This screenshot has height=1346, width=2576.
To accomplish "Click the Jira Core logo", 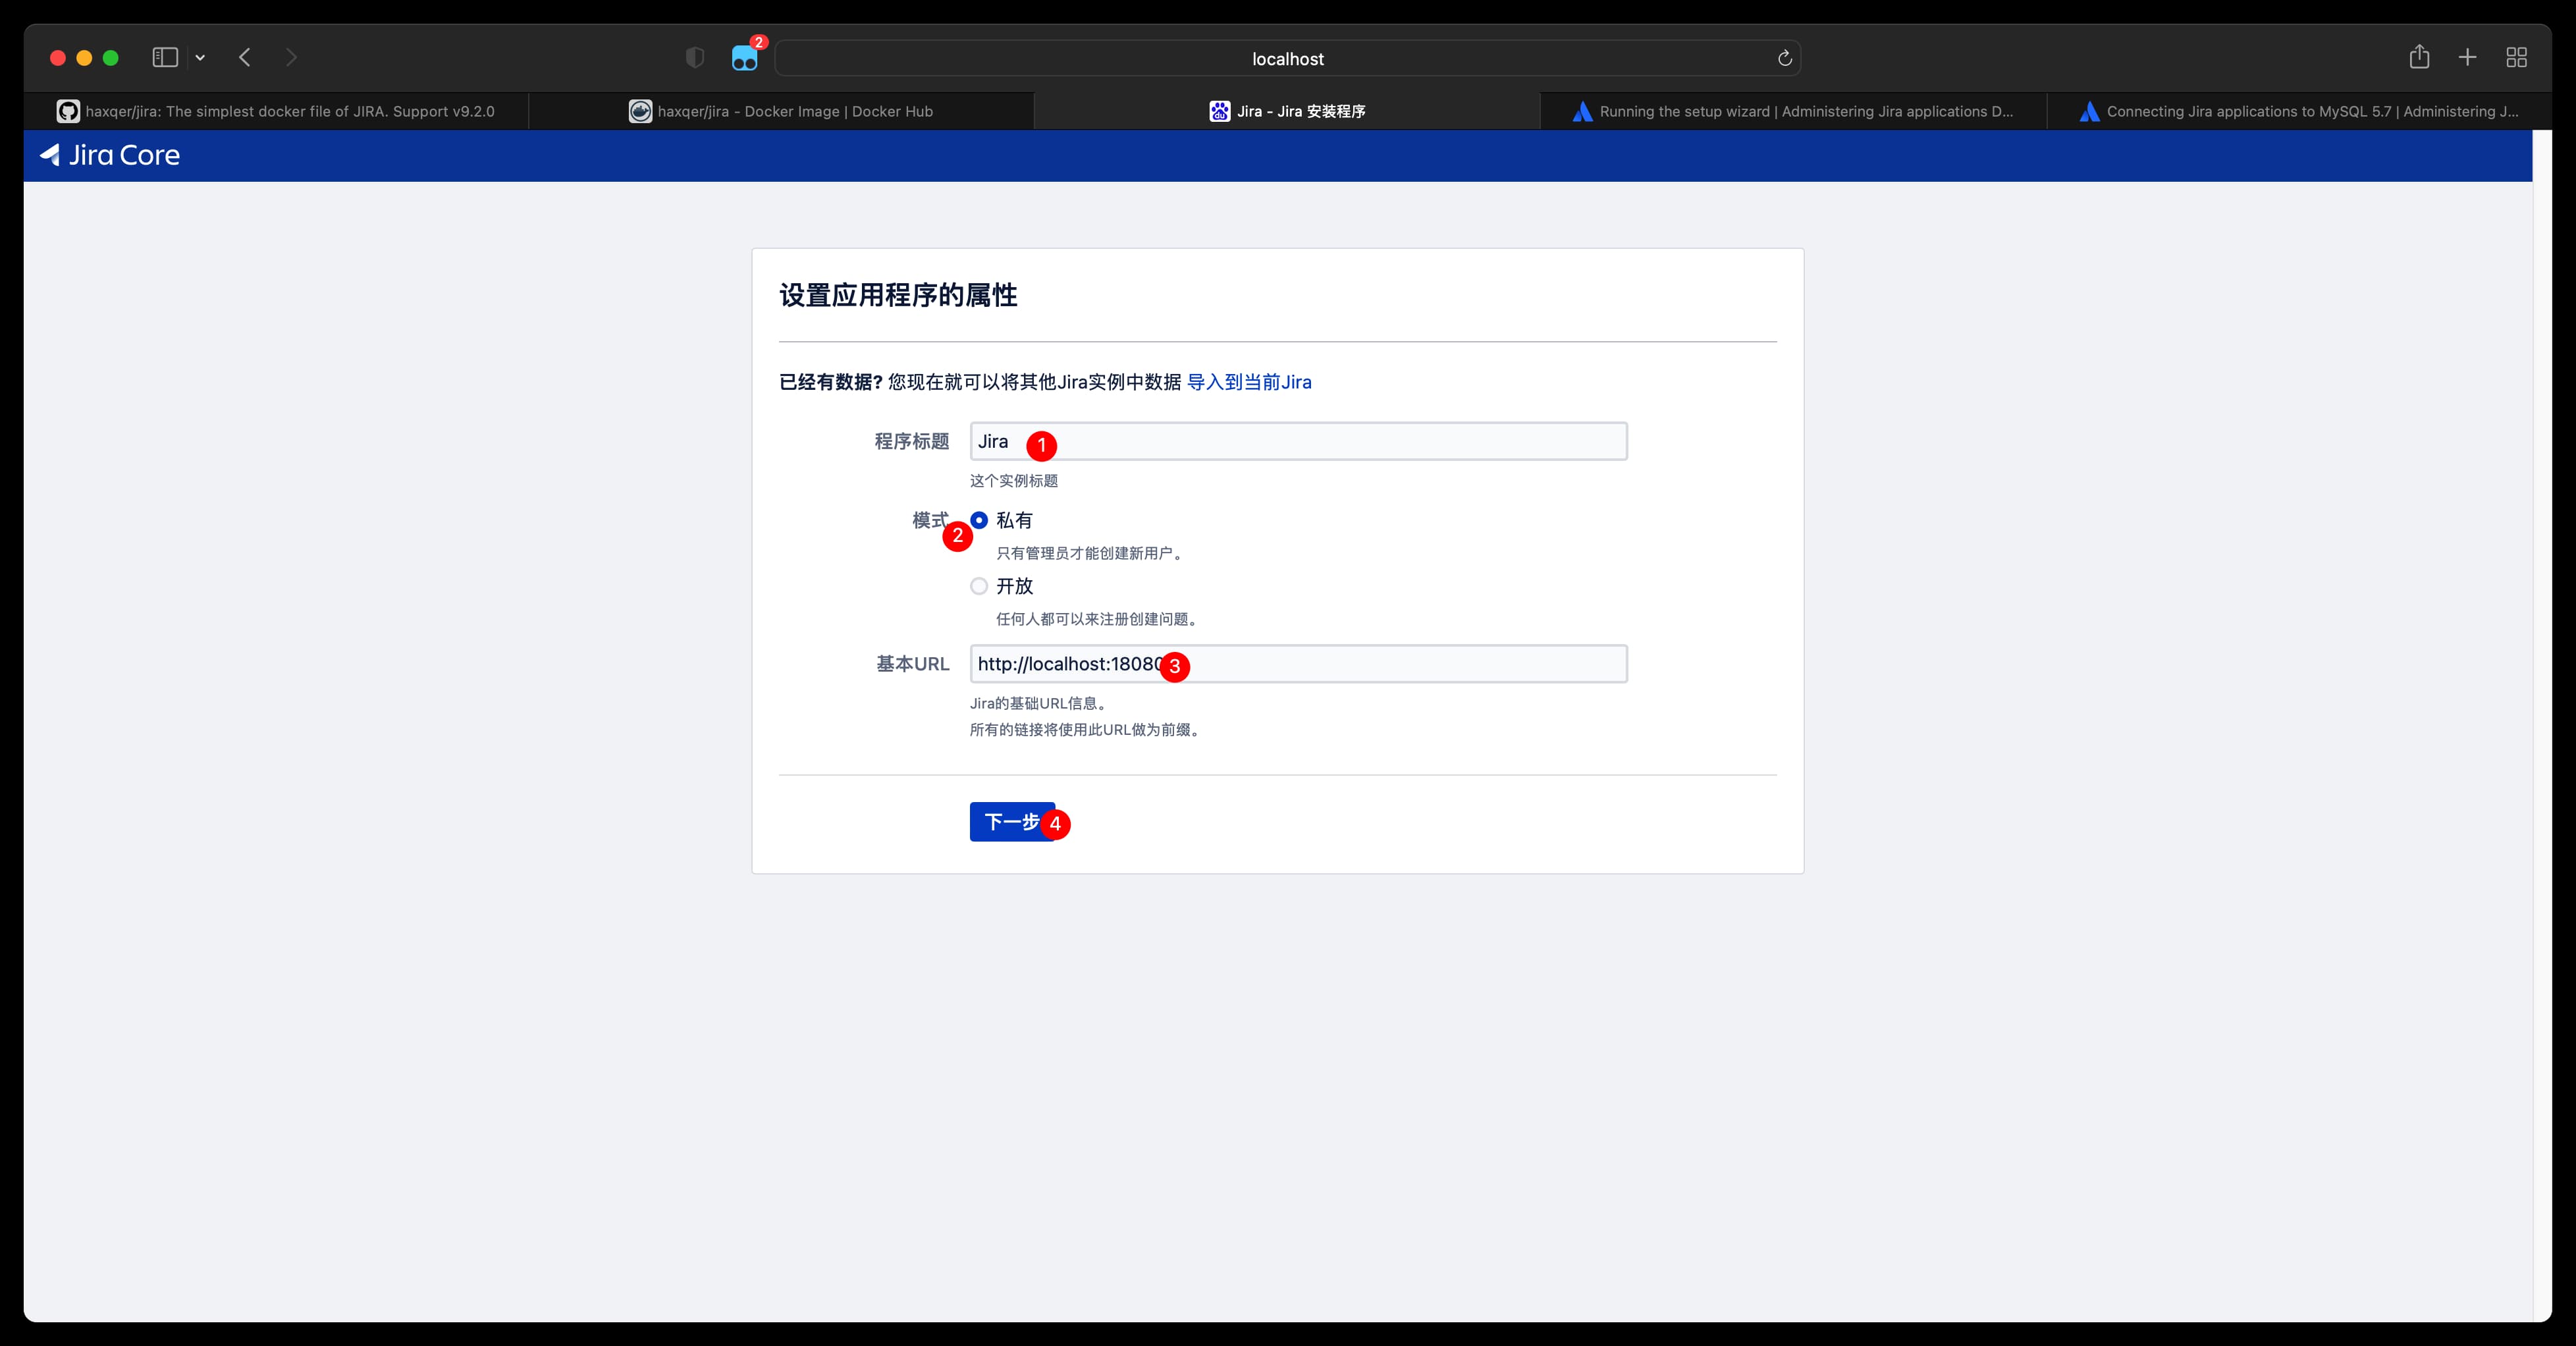I will pyautogui.click(x=110, y=155).
